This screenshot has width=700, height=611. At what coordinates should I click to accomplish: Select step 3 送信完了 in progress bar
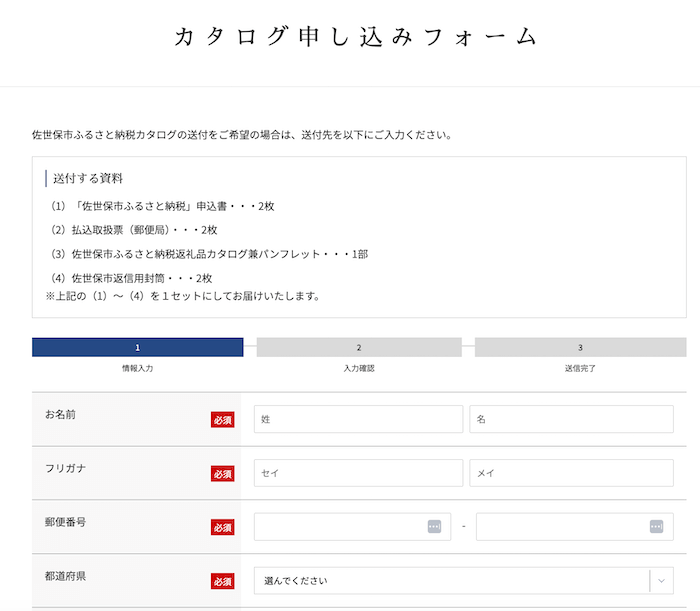pos(580,348)
